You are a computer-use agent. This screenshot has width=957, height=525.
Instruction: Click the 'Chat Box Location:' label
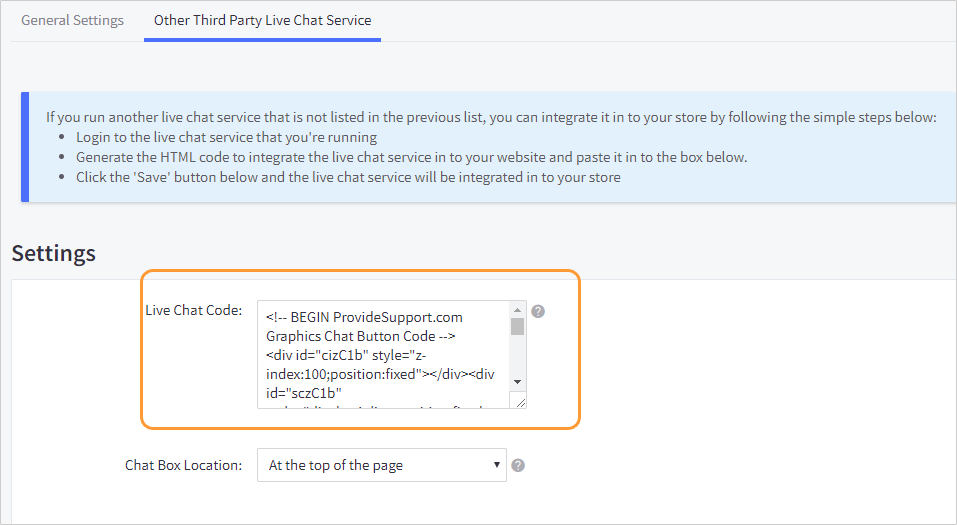(x=183, y=465)
